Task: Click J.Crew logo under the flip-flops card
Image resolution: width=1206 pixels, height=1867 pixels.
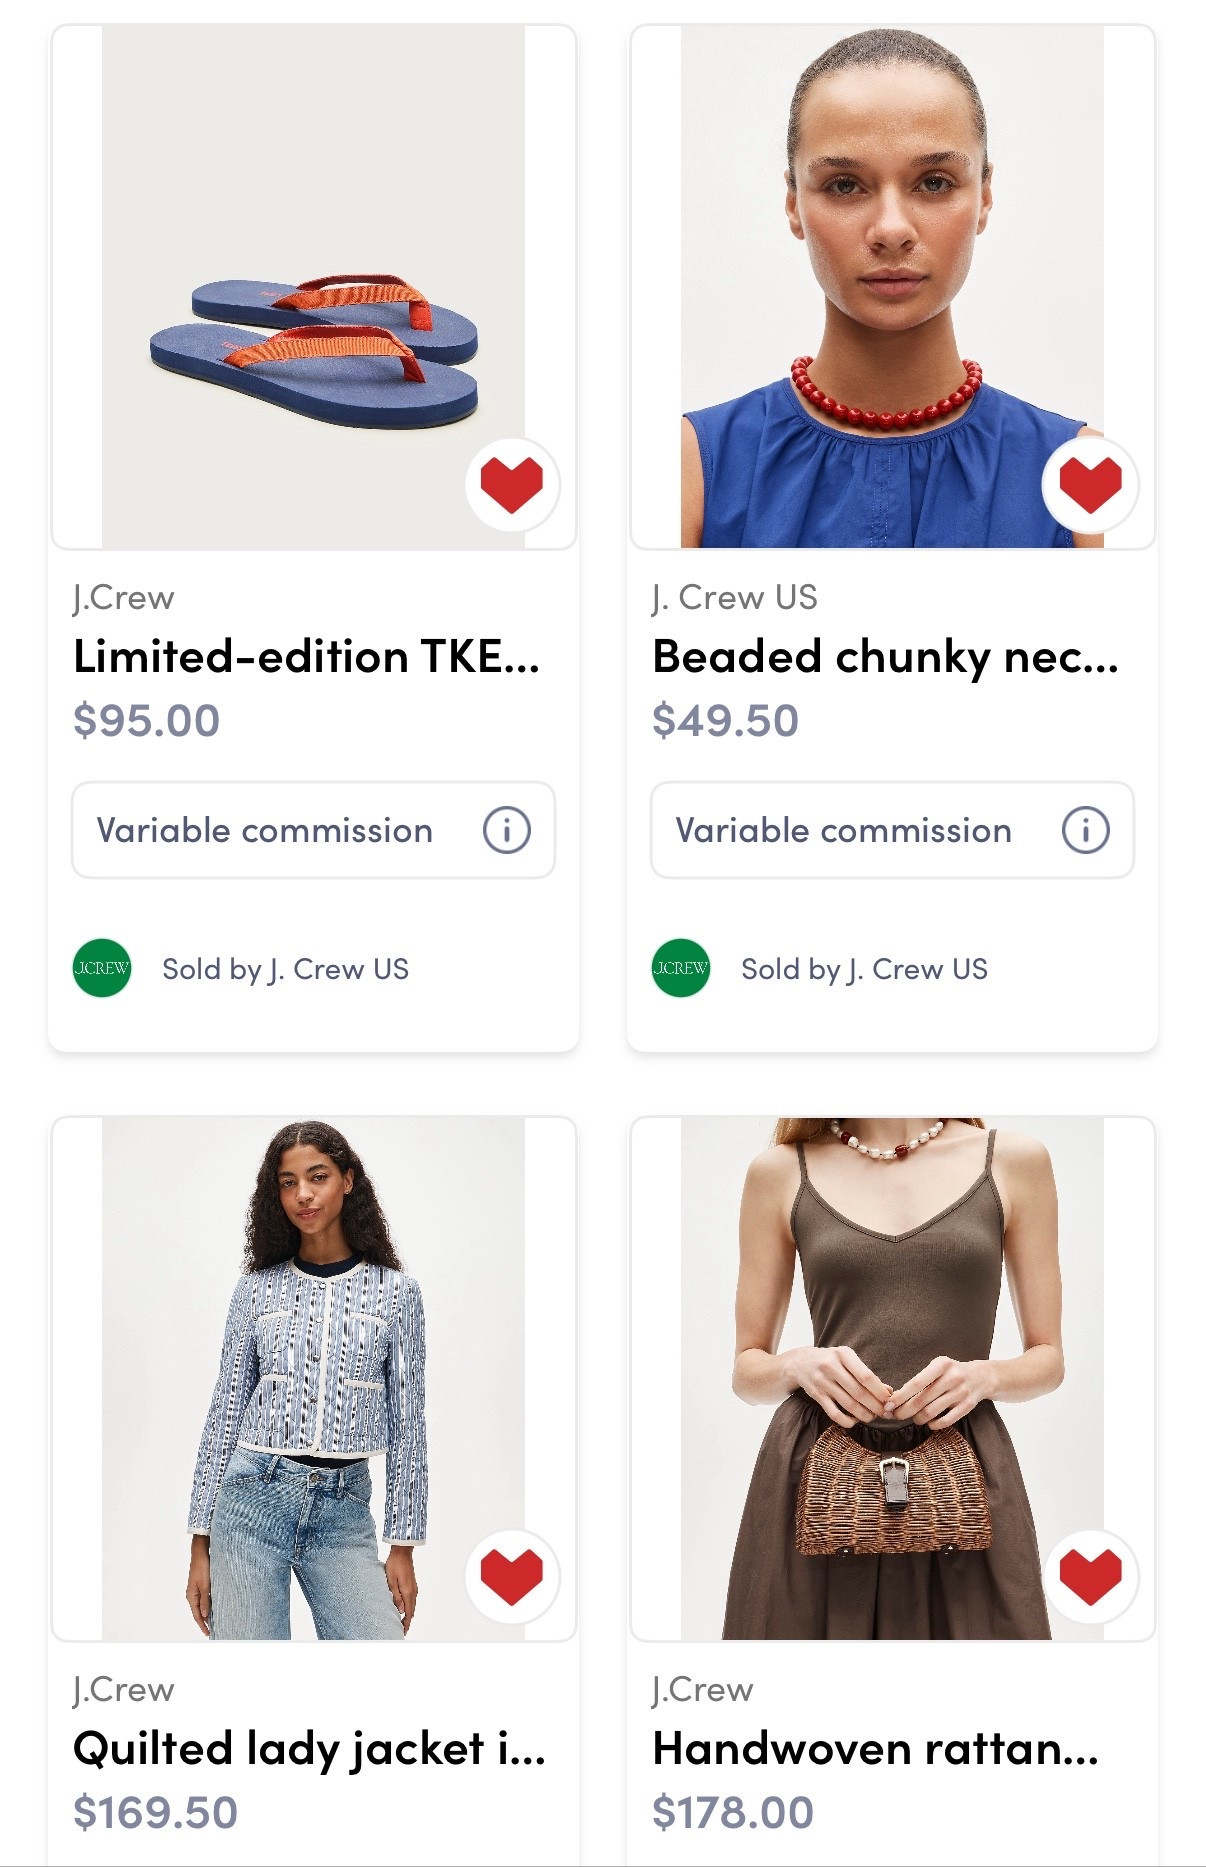Action: [x=102, y=968]
